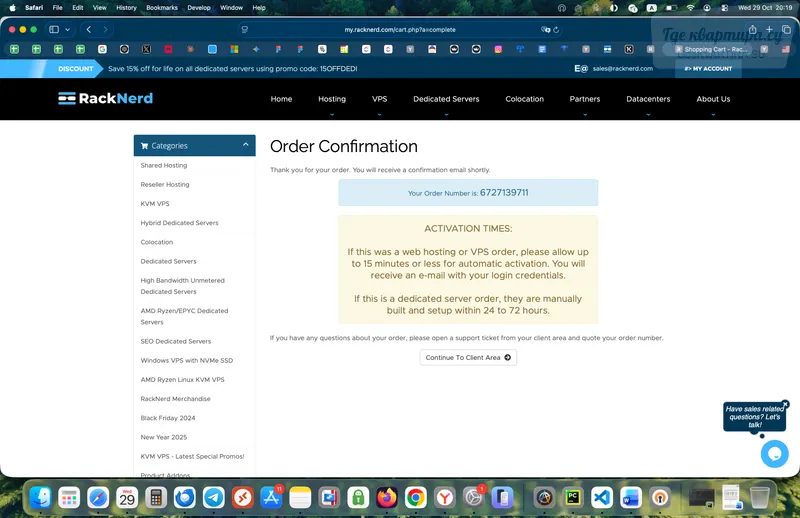Click the reload page icon in address bar
The width and height of the screenshot is (800, 518).
556,30
